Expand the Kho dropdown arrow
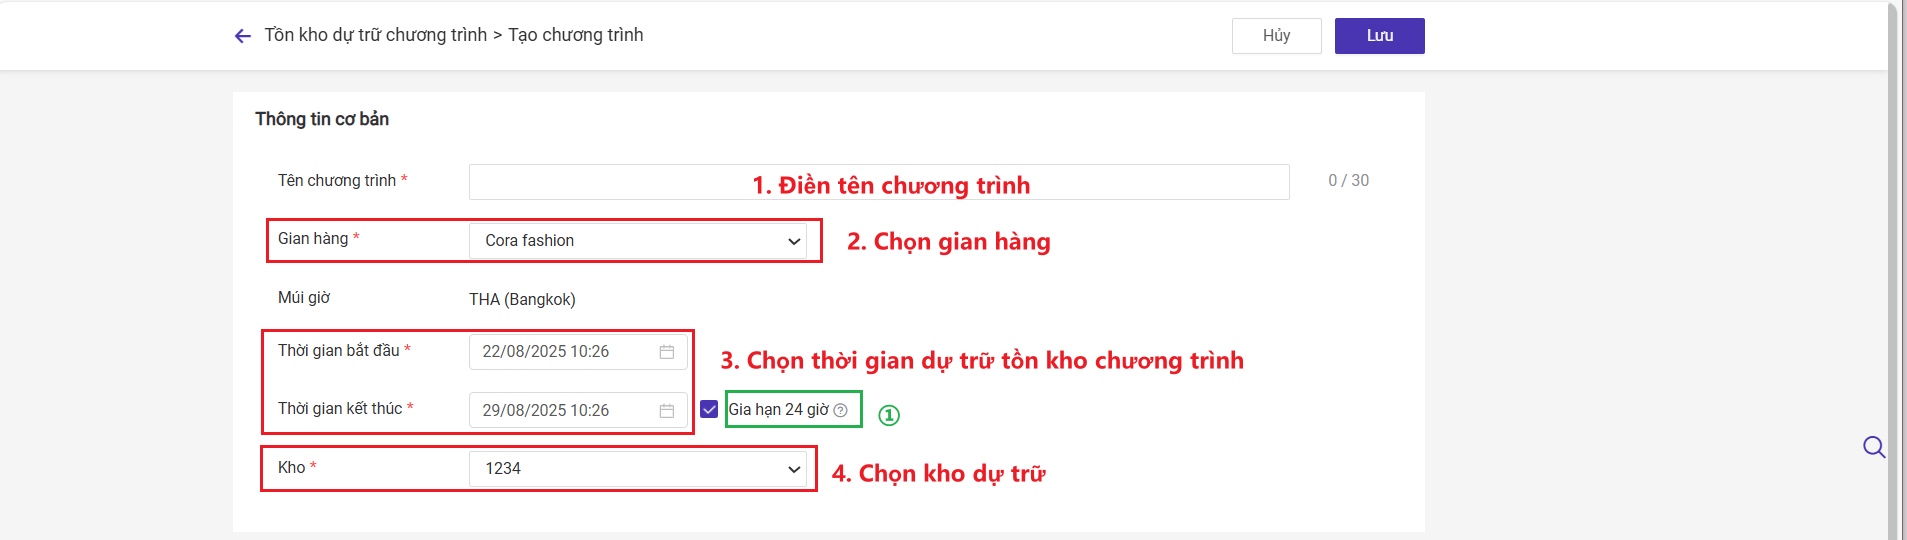The height and width of the screenshot is (540, 1907). tap(794, 469)
